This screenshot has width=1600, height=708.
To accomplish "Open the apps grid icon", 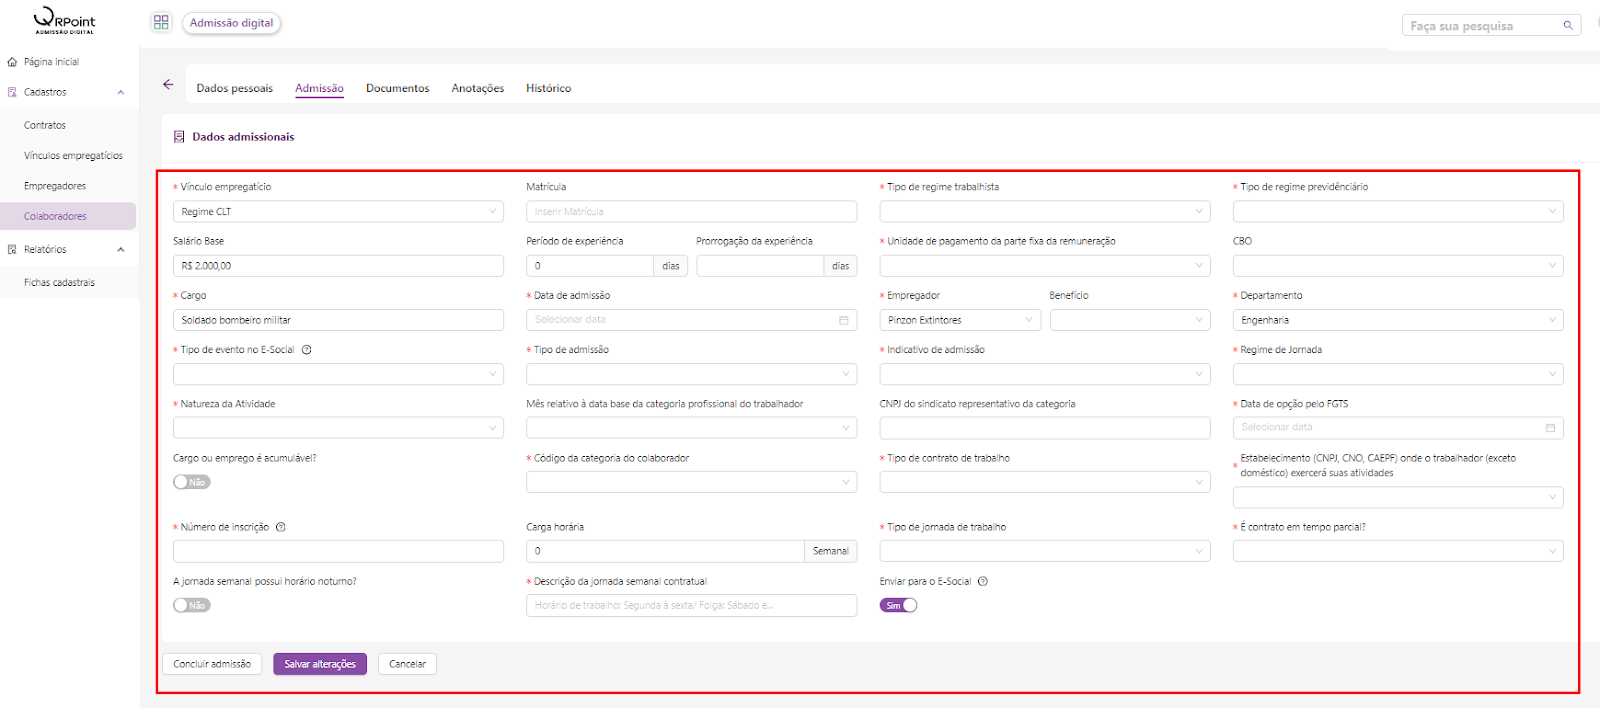I will 161,22.
